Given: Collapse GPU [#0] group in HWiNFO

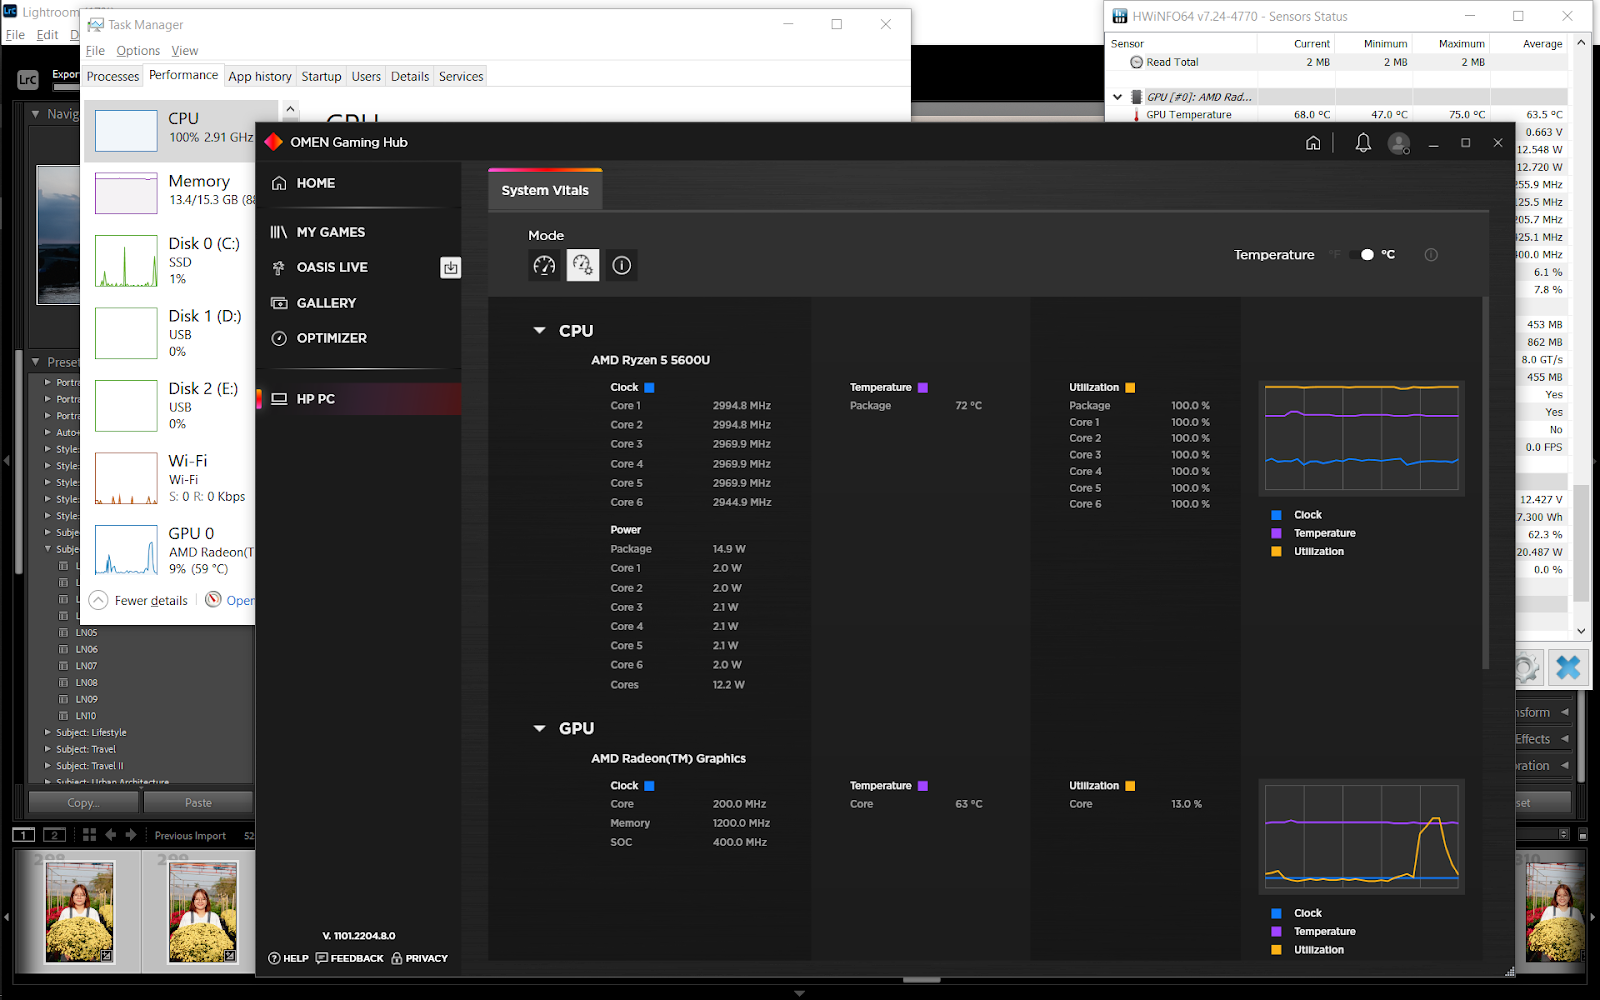Looking at the screenshot, I should 1117,97.
